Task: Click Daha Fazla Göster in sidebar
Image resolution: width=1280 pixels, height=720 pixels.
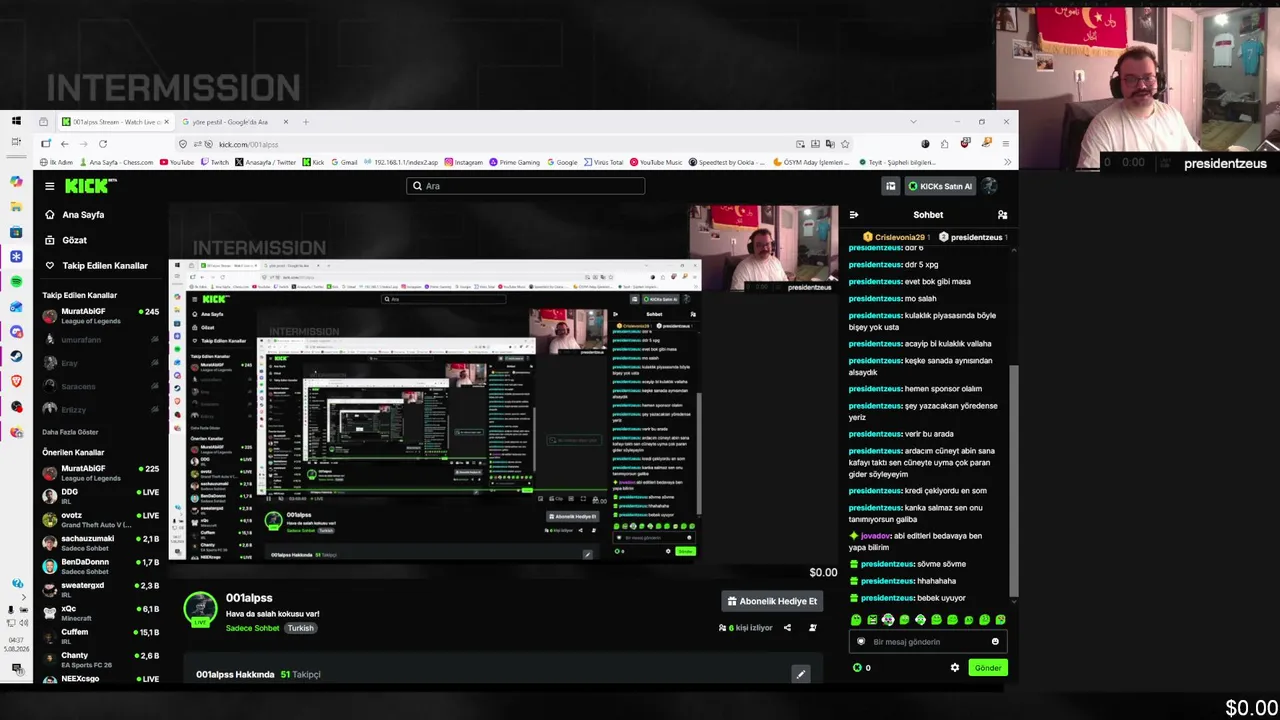Action: coord(70,432)
